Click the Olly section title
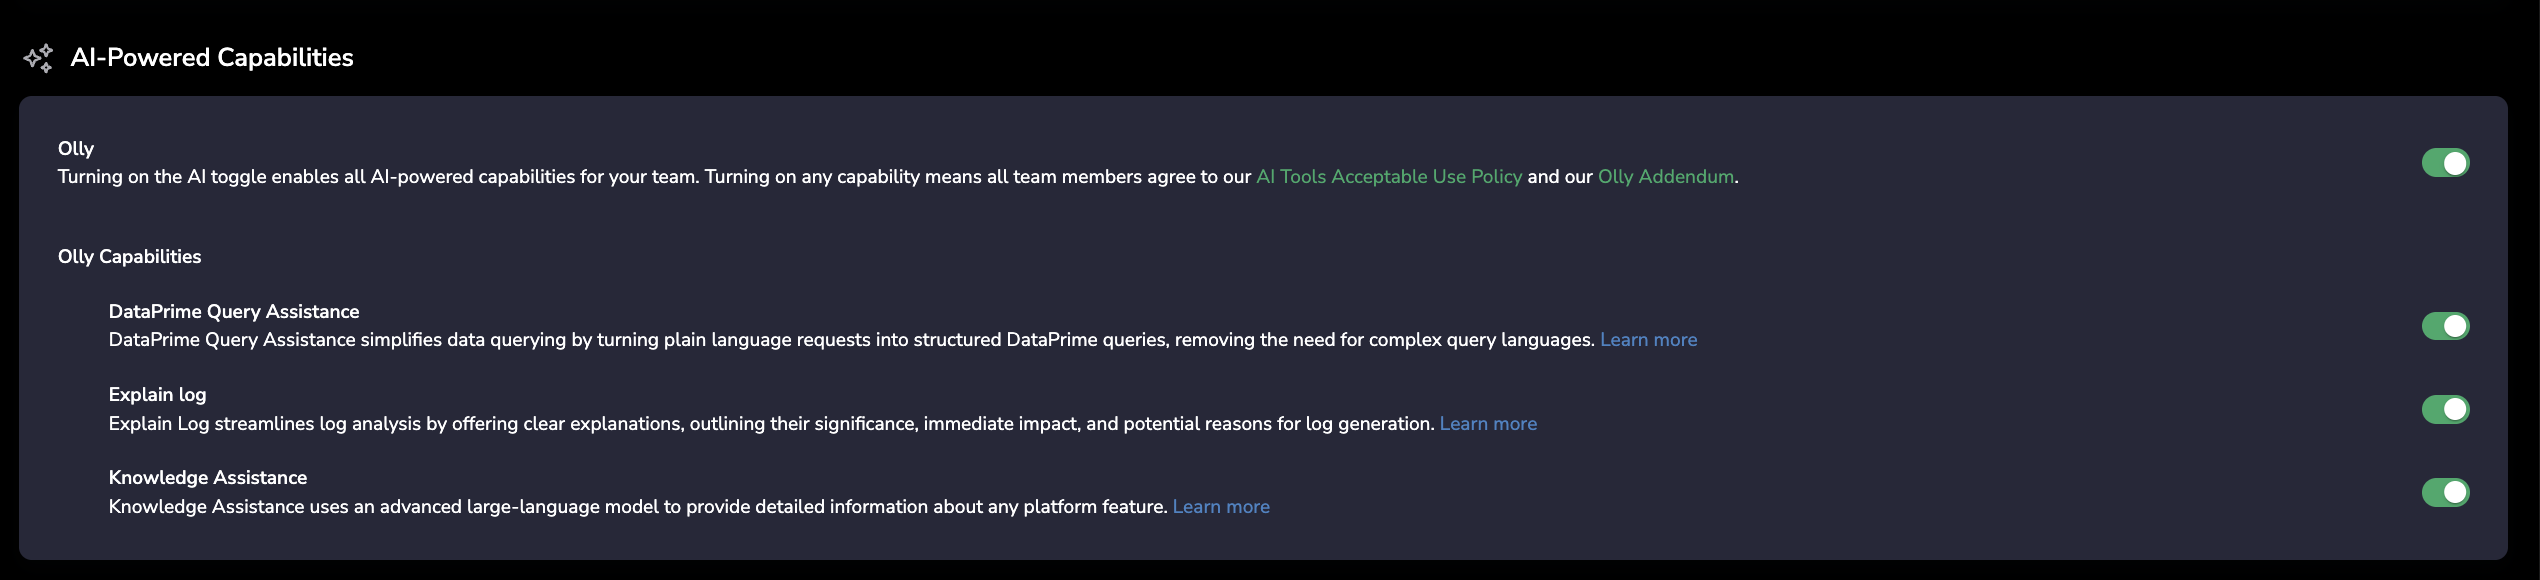 (76, 149)
